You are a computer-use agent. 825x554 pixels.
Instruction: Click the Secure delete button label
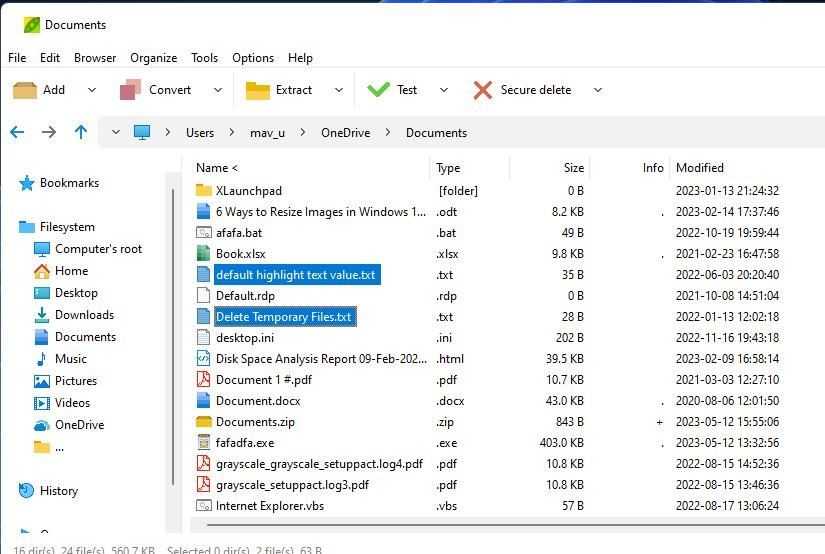[x=536, y=90]
